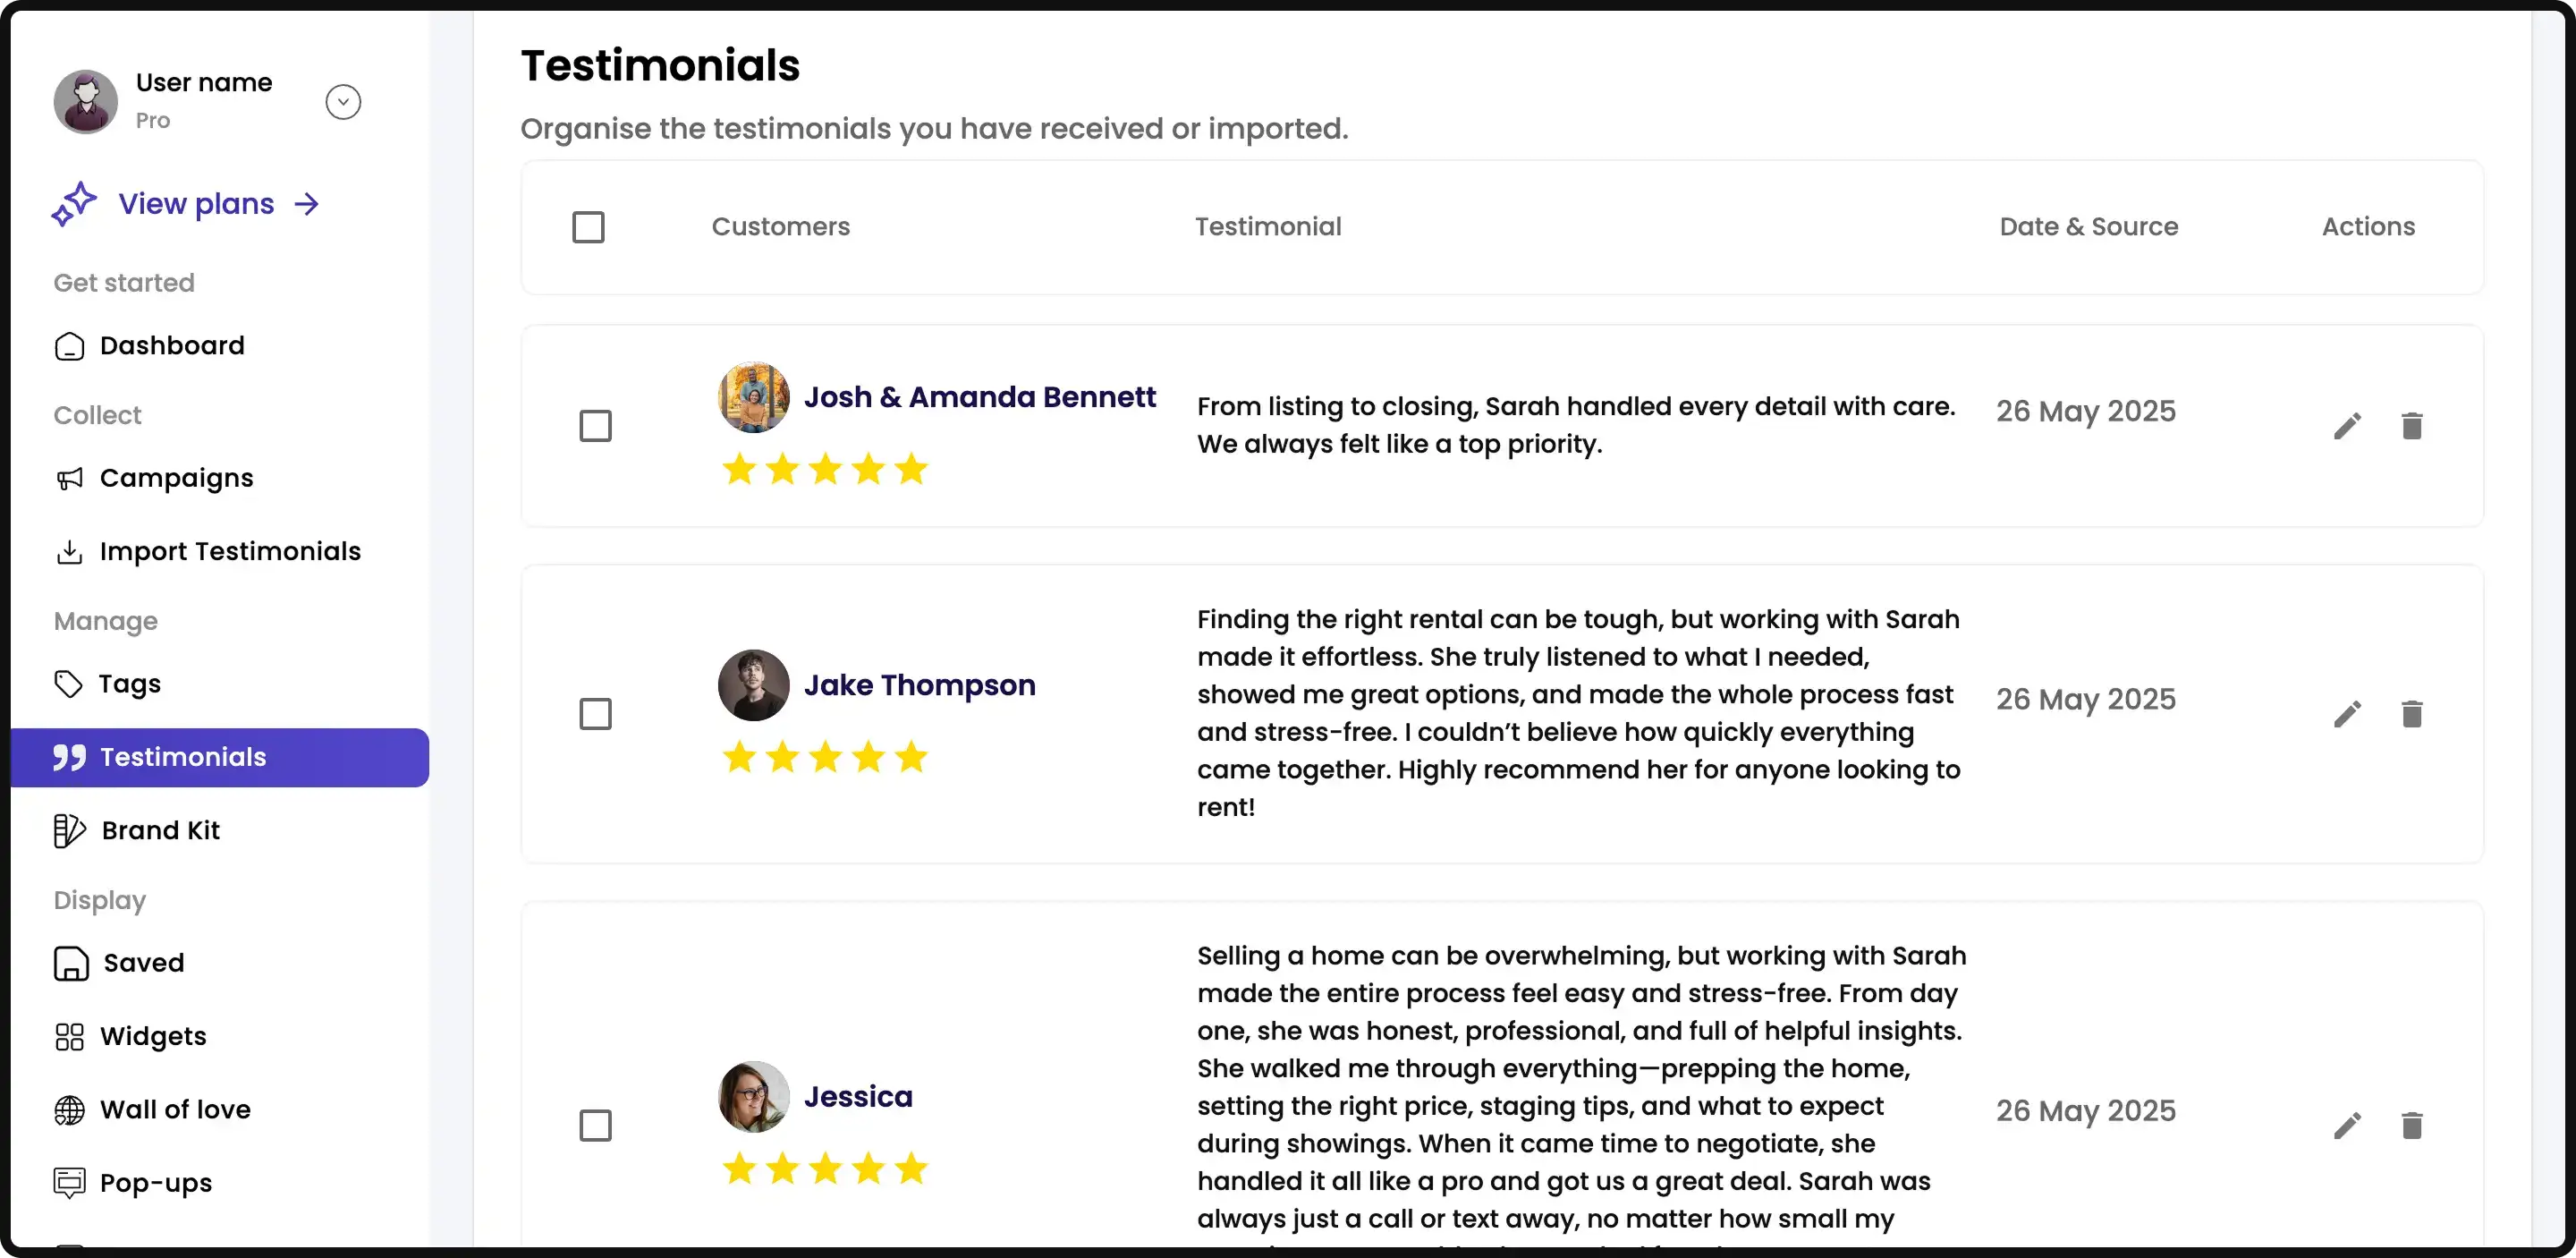Image resolution: width=2576 pixels, height=1258 pixels.
Task: Click the Campaigns megaphone icon
Action: coord(69,479)
